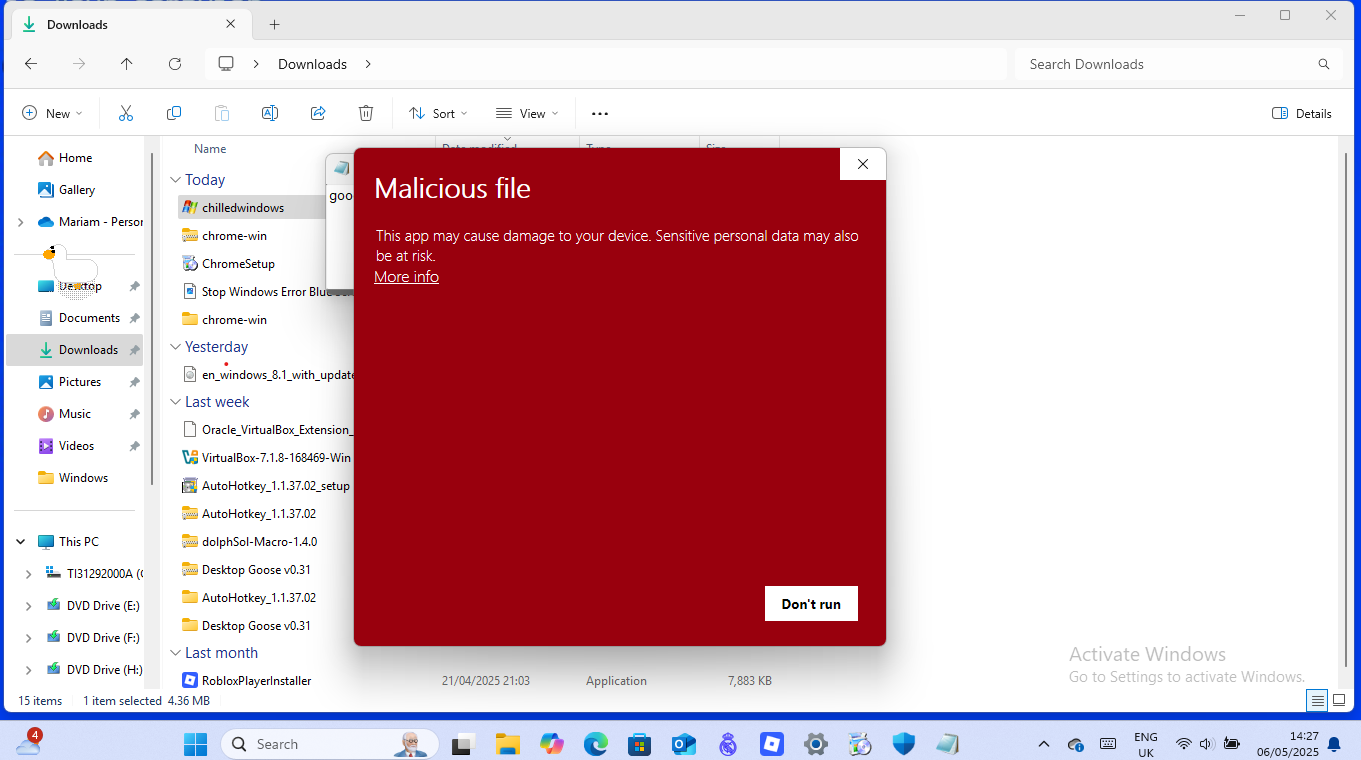The width and height of the screenshot is (1361, 760).
Task: Click the Search Downloads field
Action: tap(1180, 64)
